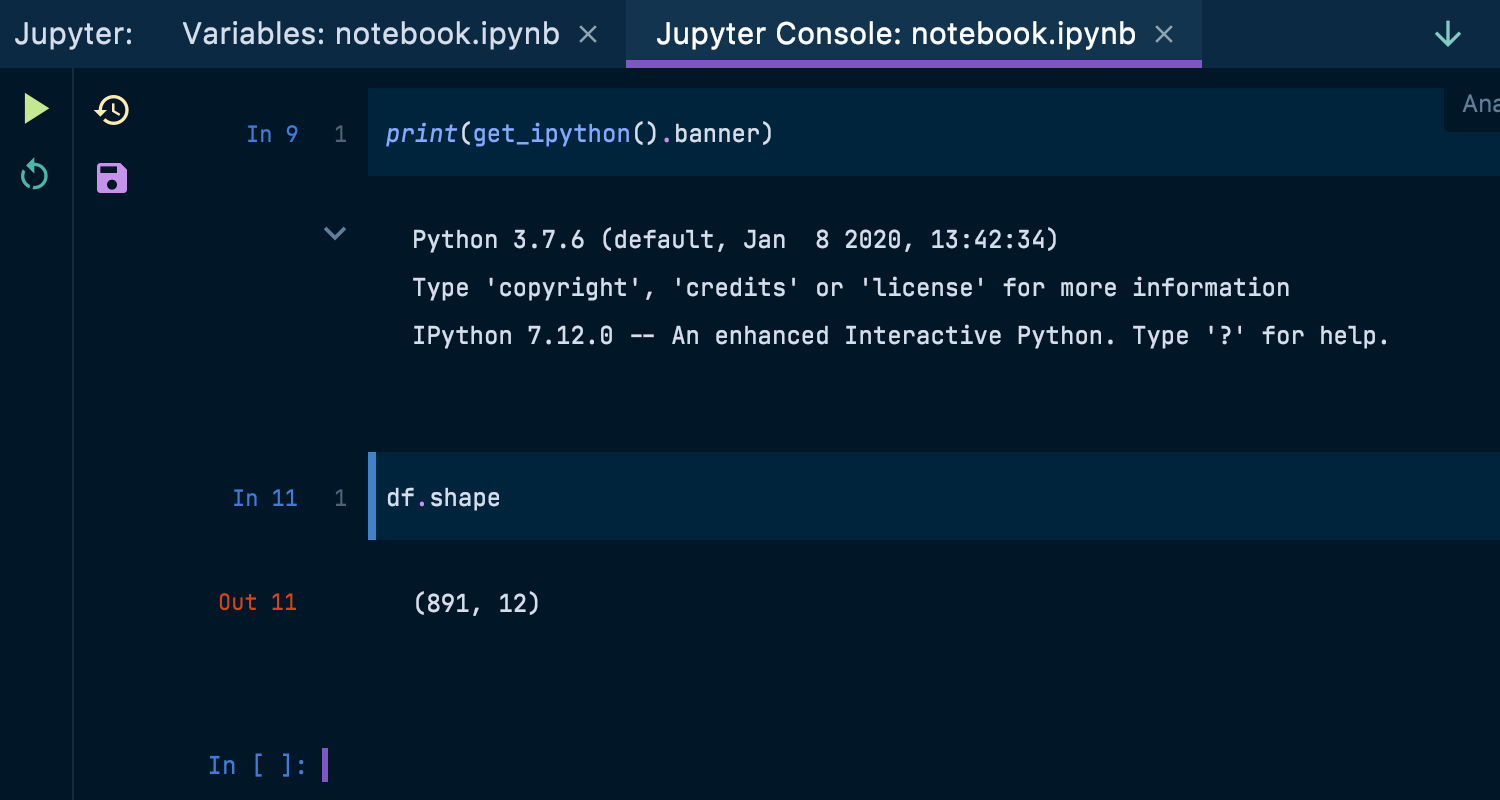Click the print(get_ipython().banner) code cell

[x=934, y=132]
